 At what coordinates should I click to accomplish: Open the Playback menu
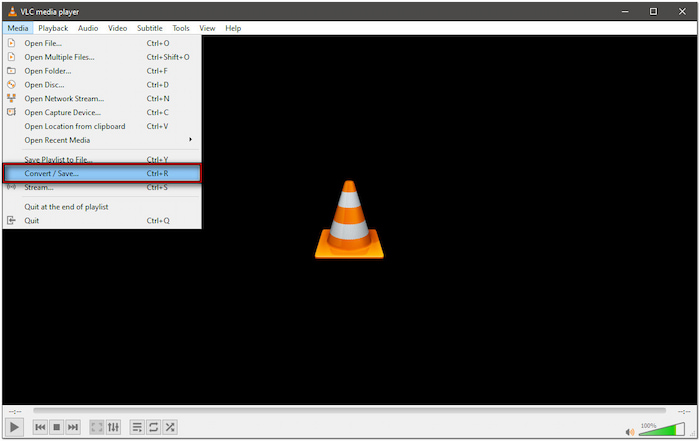click(x=53, y=28)
